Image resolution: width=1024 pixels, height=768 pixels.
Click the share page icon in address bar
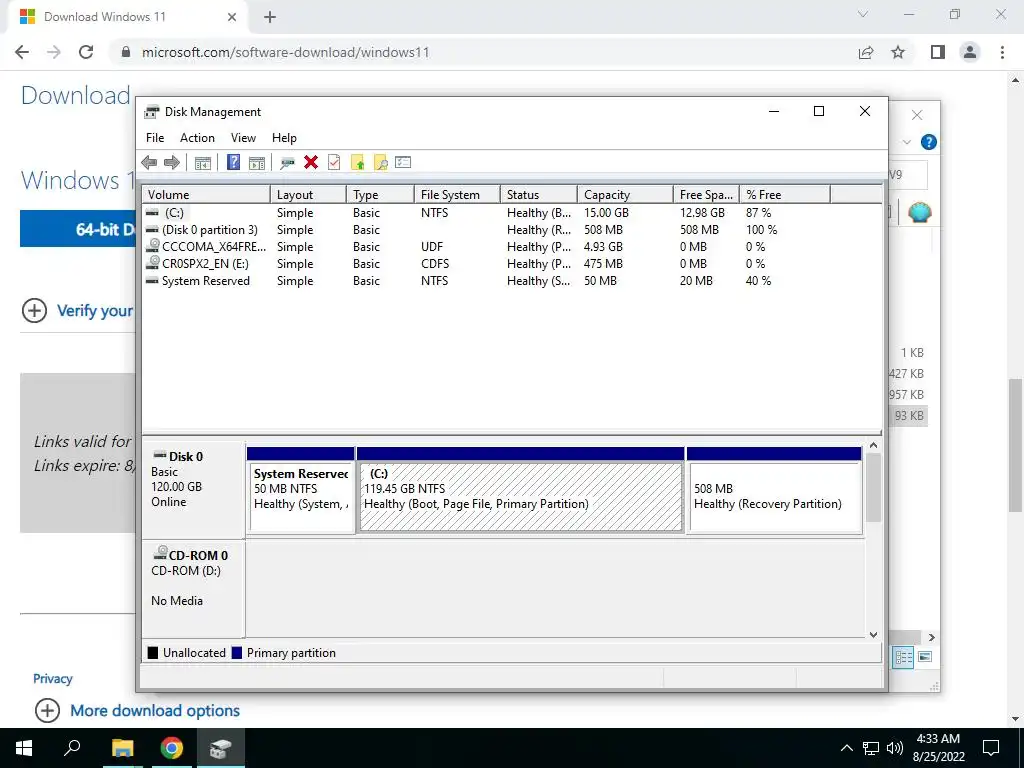tap(866, 52)
